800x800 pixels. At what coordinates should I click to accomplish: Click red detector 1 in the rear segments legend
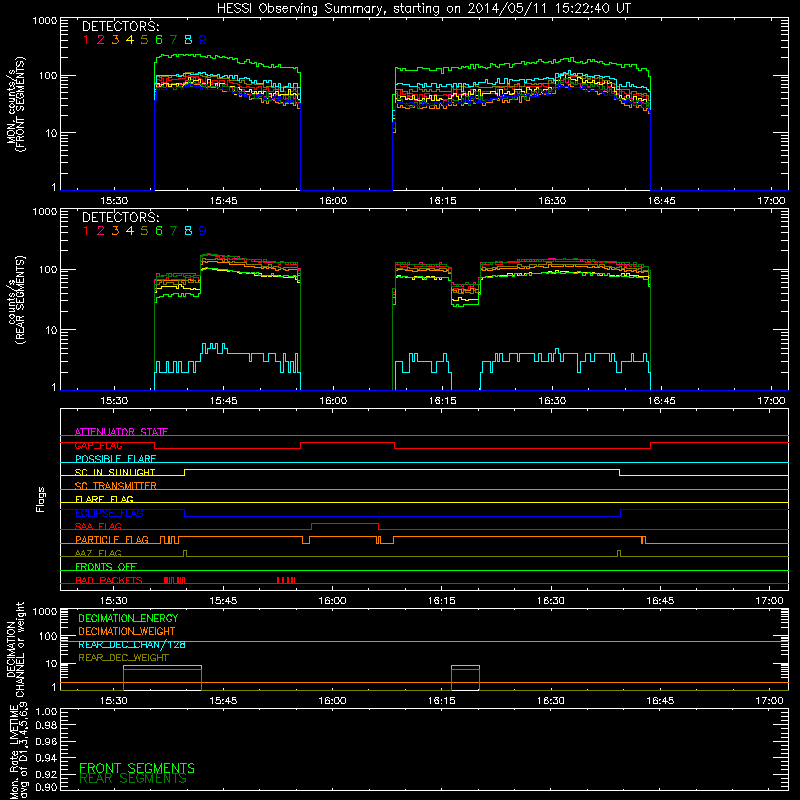(x=86, y=231)
